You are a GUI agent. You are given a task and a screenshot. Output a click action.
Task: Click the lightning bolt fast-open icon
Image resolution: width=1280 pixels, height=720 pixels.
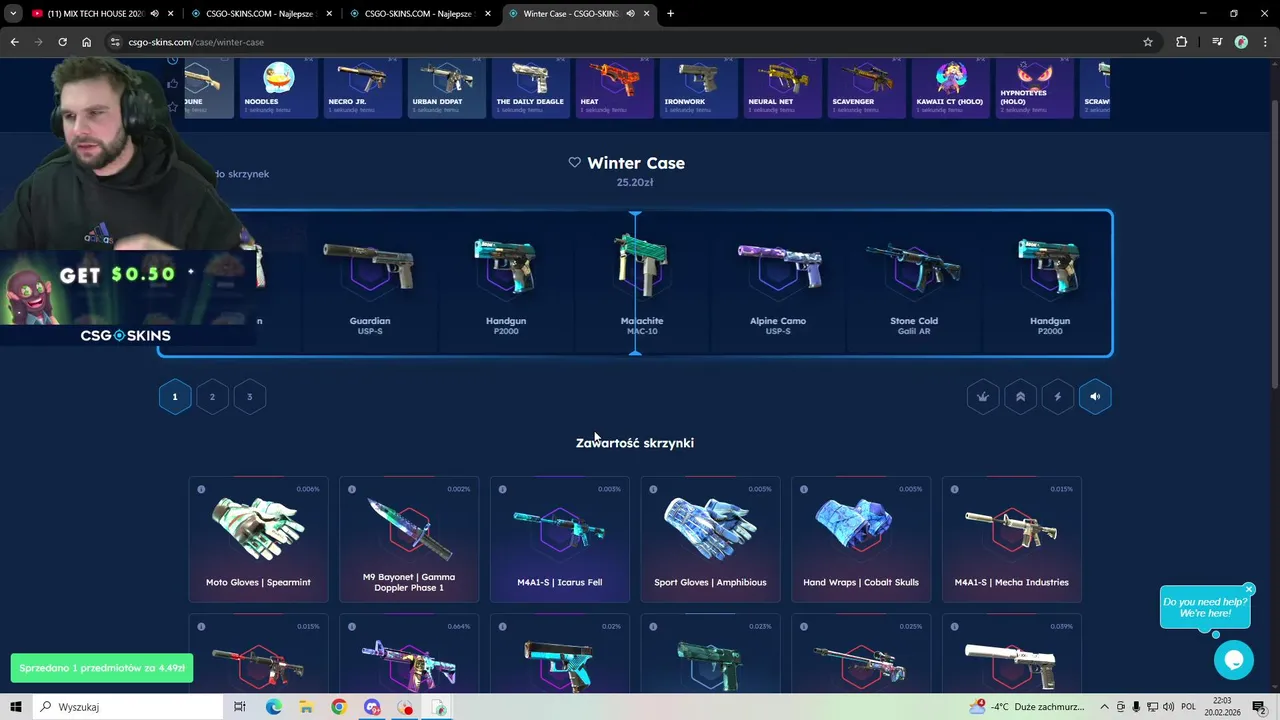click(1058, 397)
